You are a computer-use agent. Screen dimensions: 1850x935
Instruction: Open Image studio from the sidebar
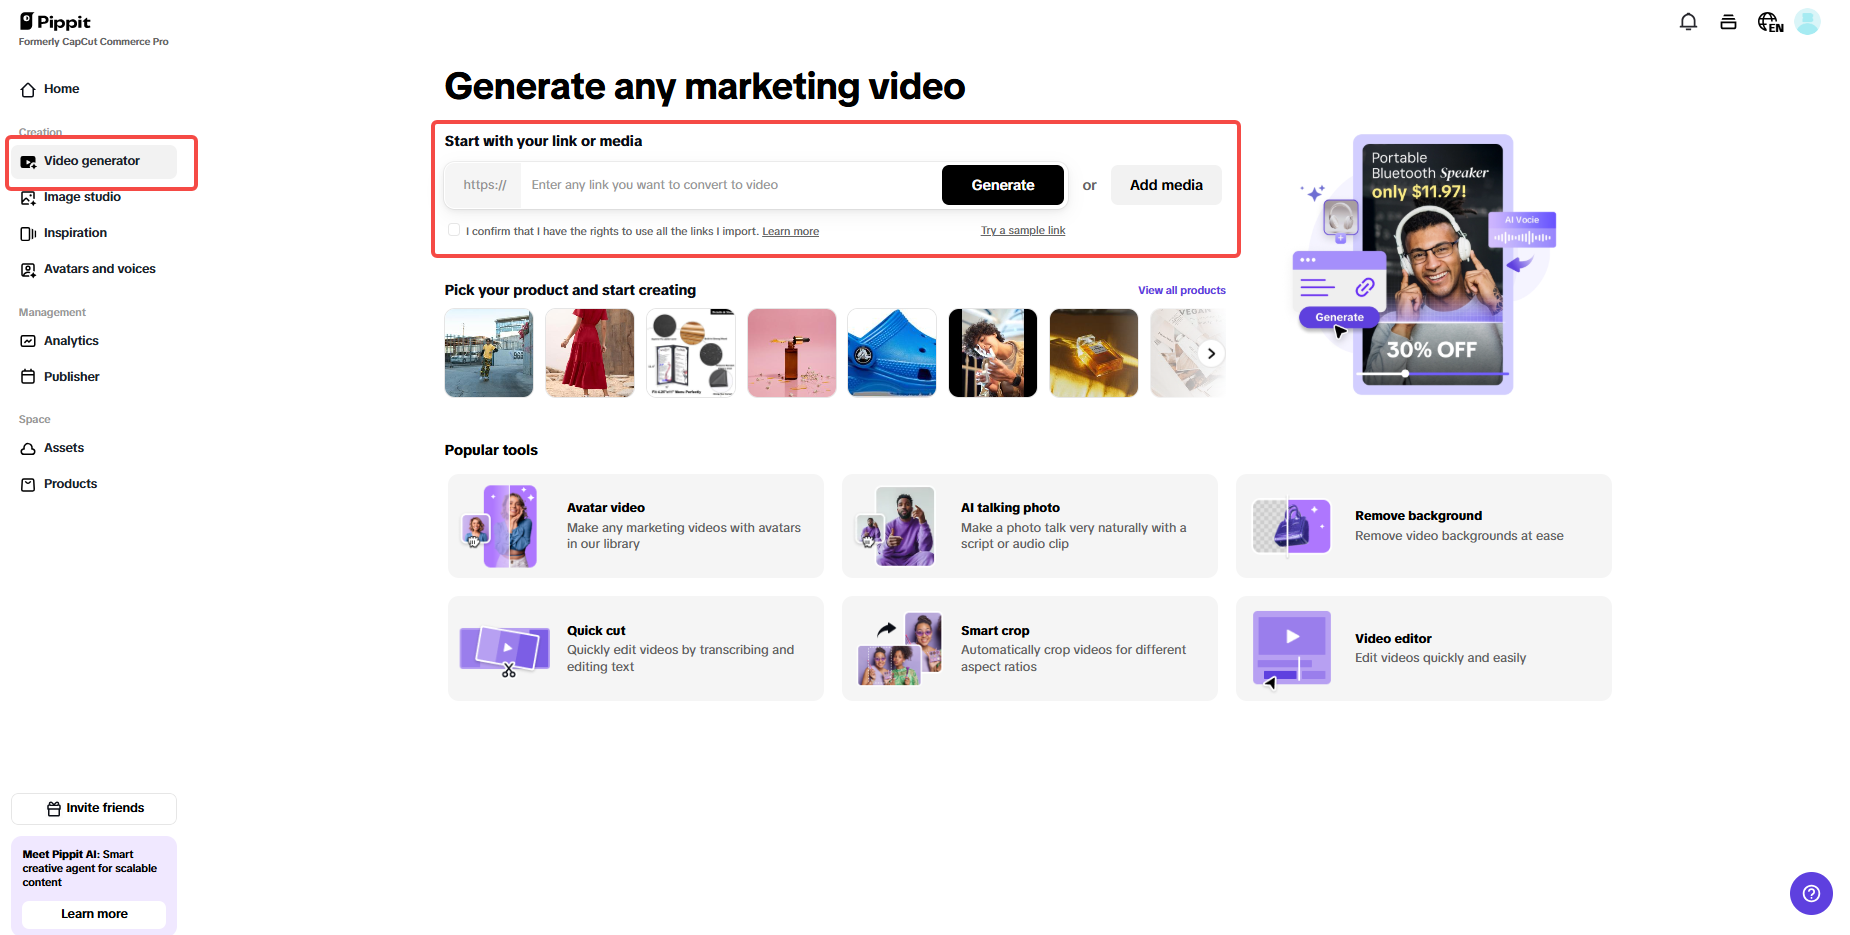(82, 197)
